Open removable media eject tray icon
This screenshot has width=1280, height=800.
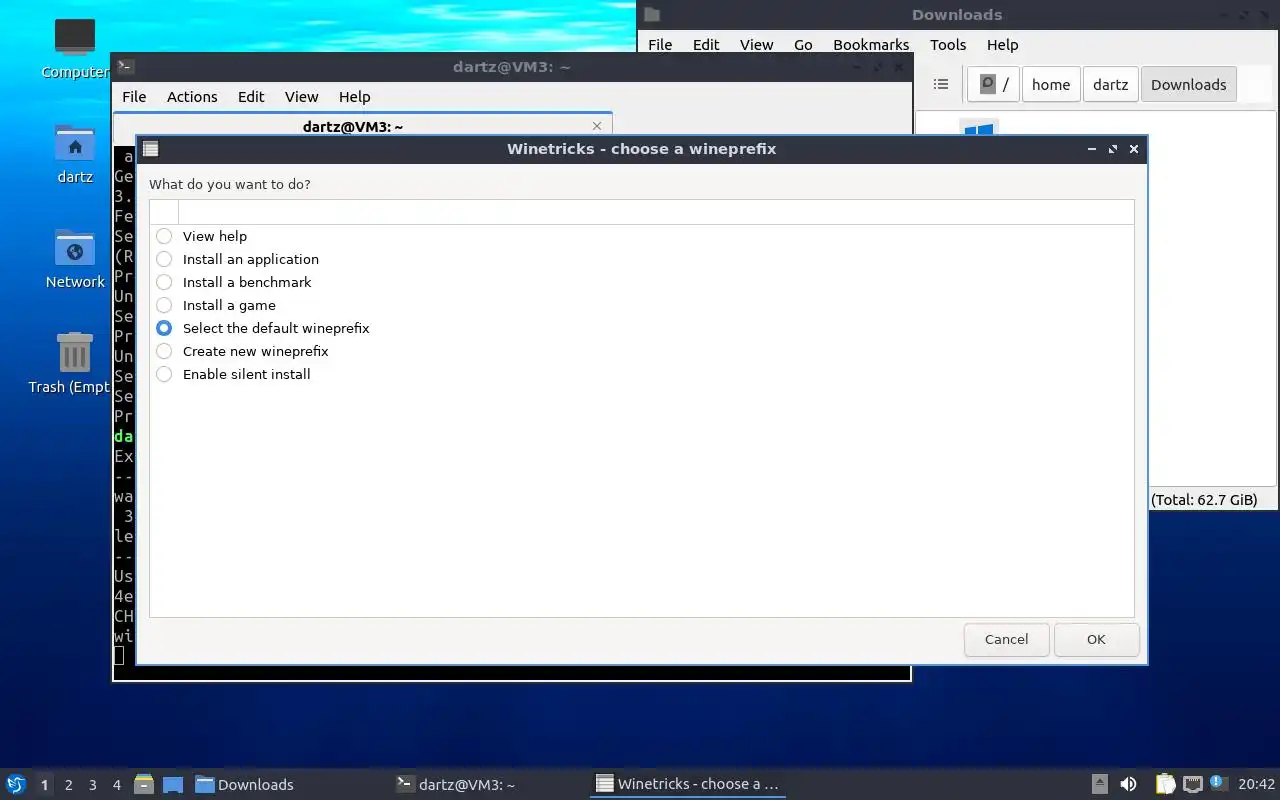coord(1100,784)
